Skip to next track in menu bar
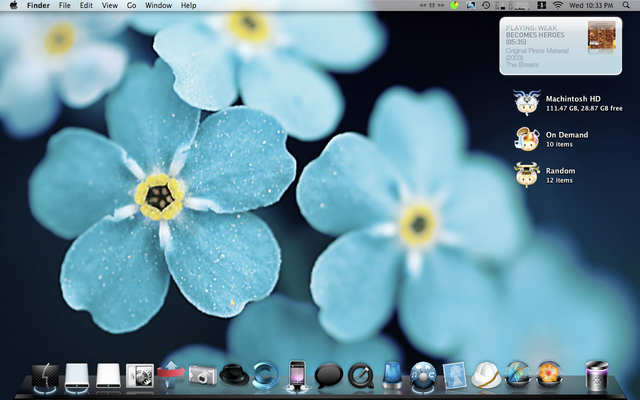Screen dimensions: 640x400 [x=441, y=5]
